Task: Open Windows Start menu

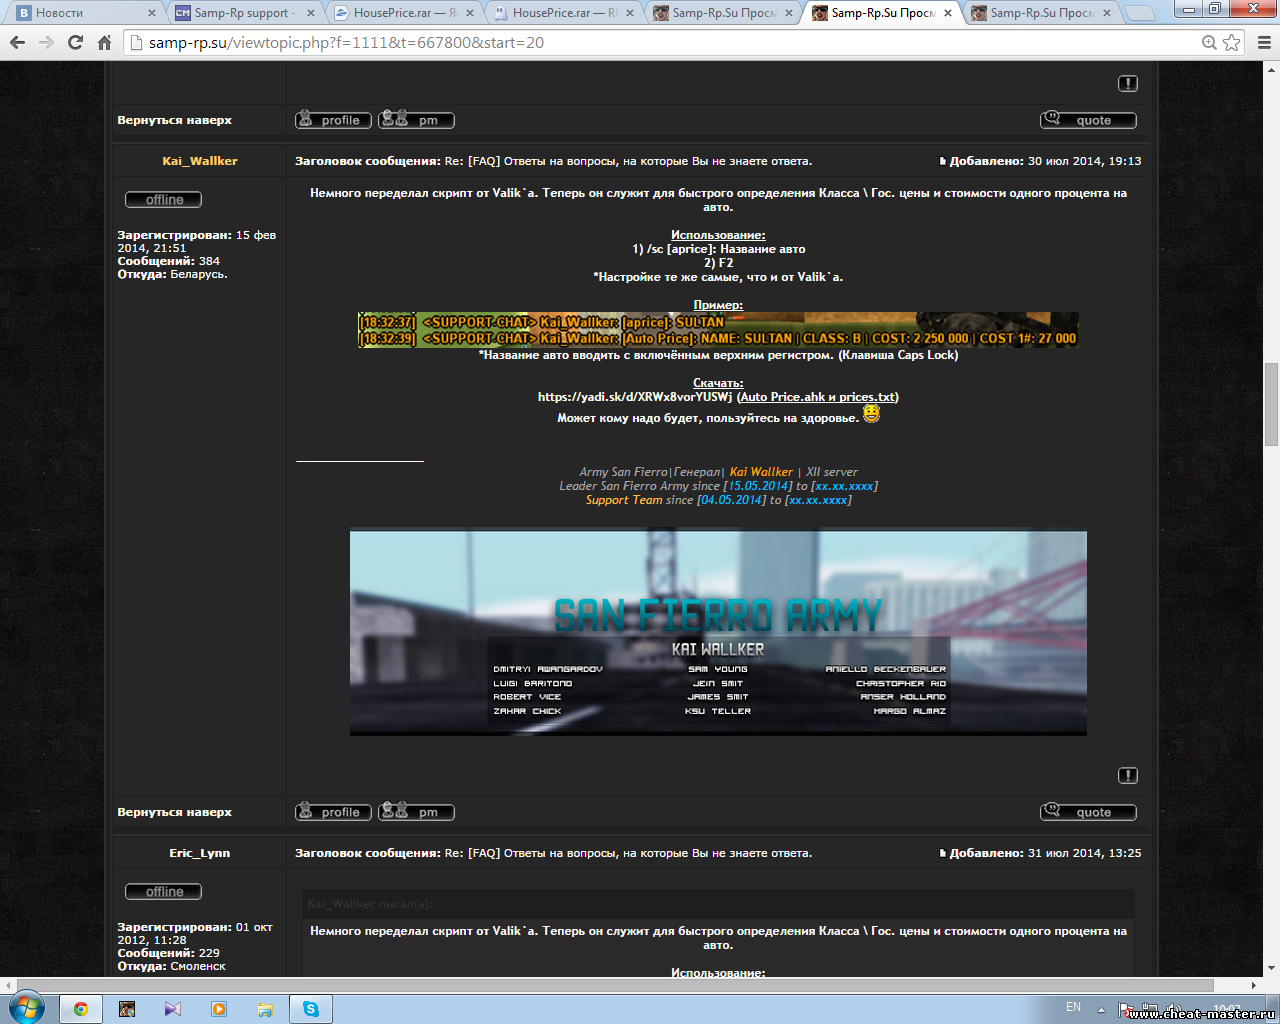Action: click(26, 1007)
